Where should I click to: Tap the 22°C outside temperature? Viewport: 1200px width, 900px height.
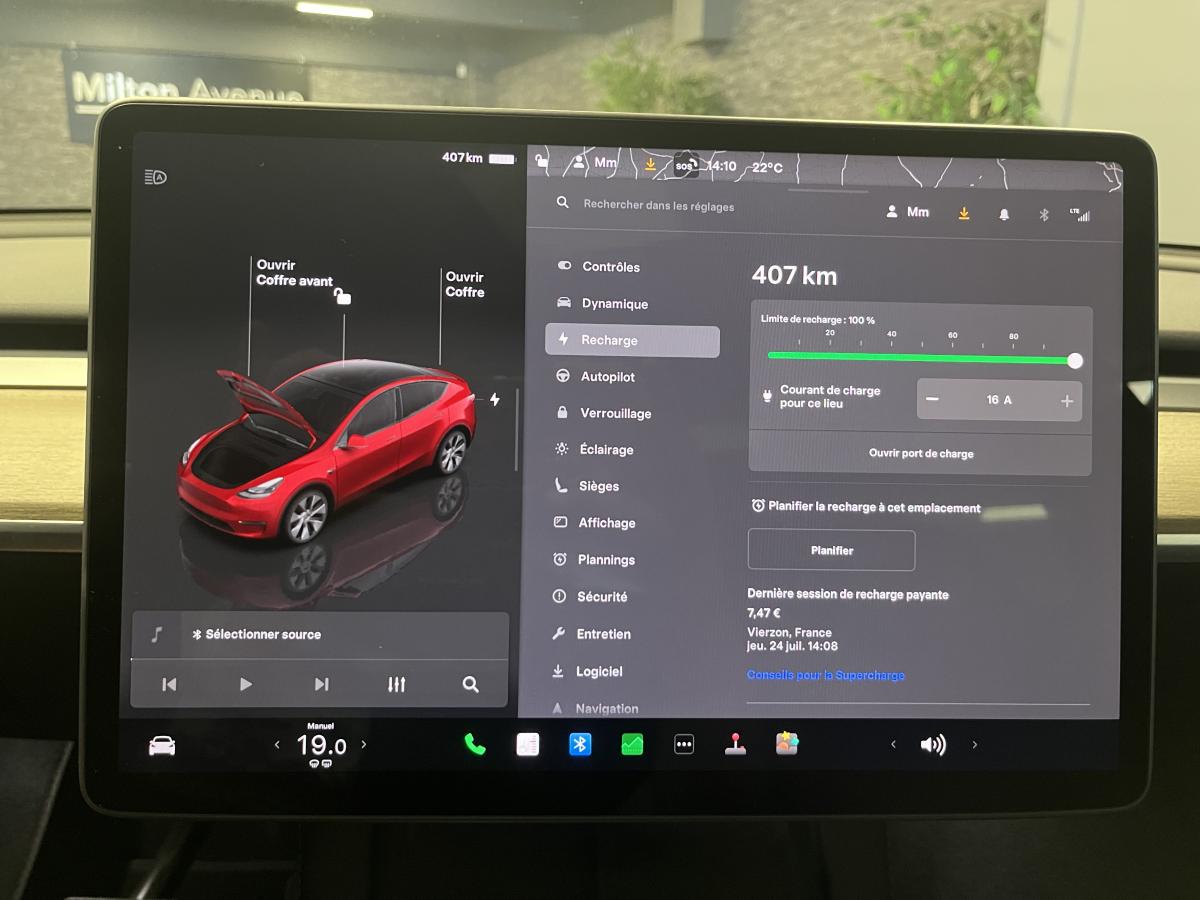tap(768, 168)
